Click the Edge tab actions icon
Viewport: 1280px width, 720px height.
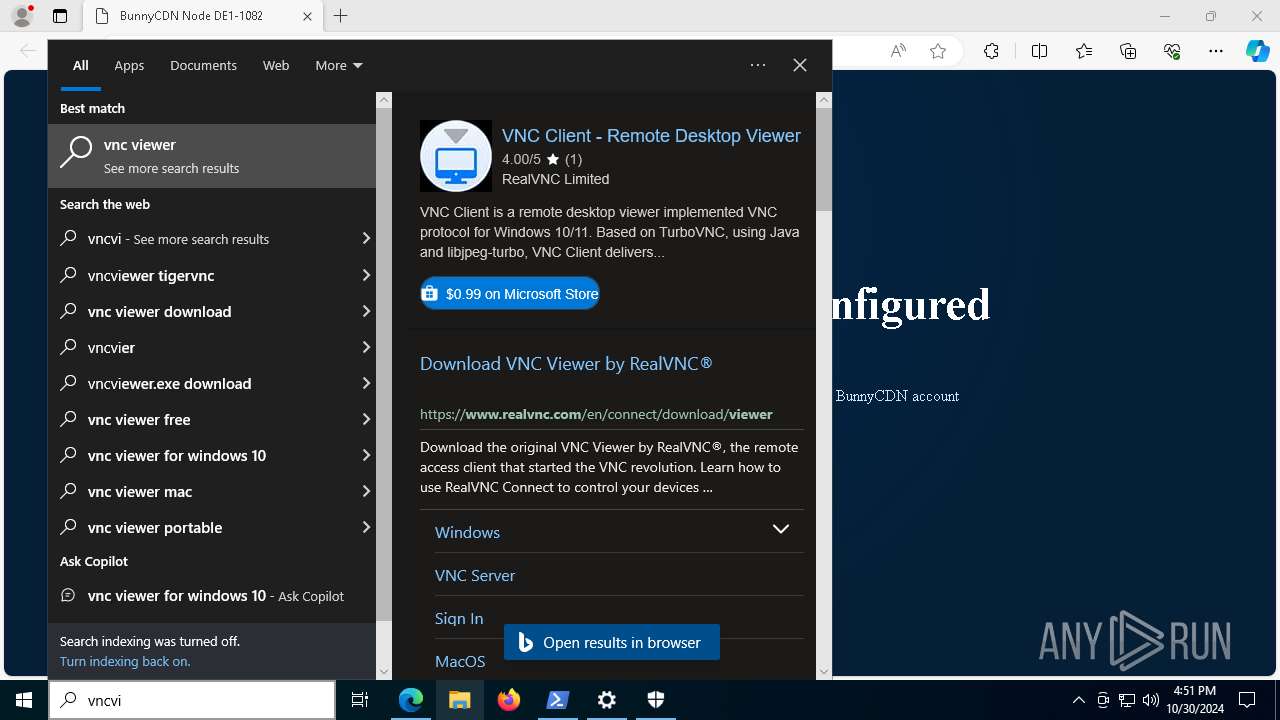click(x=60, y=16)
